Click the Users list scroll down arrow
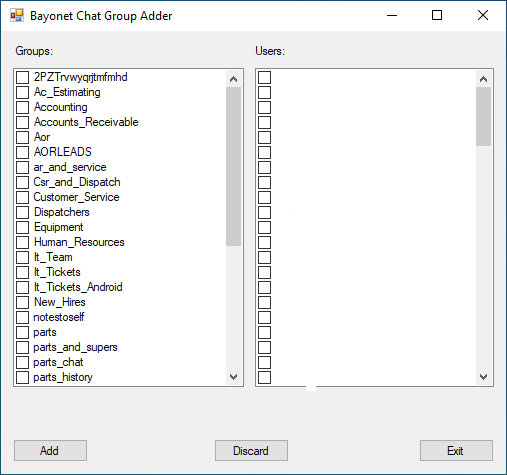This screenshot has height=475, width=507. (x=483, y=377)
